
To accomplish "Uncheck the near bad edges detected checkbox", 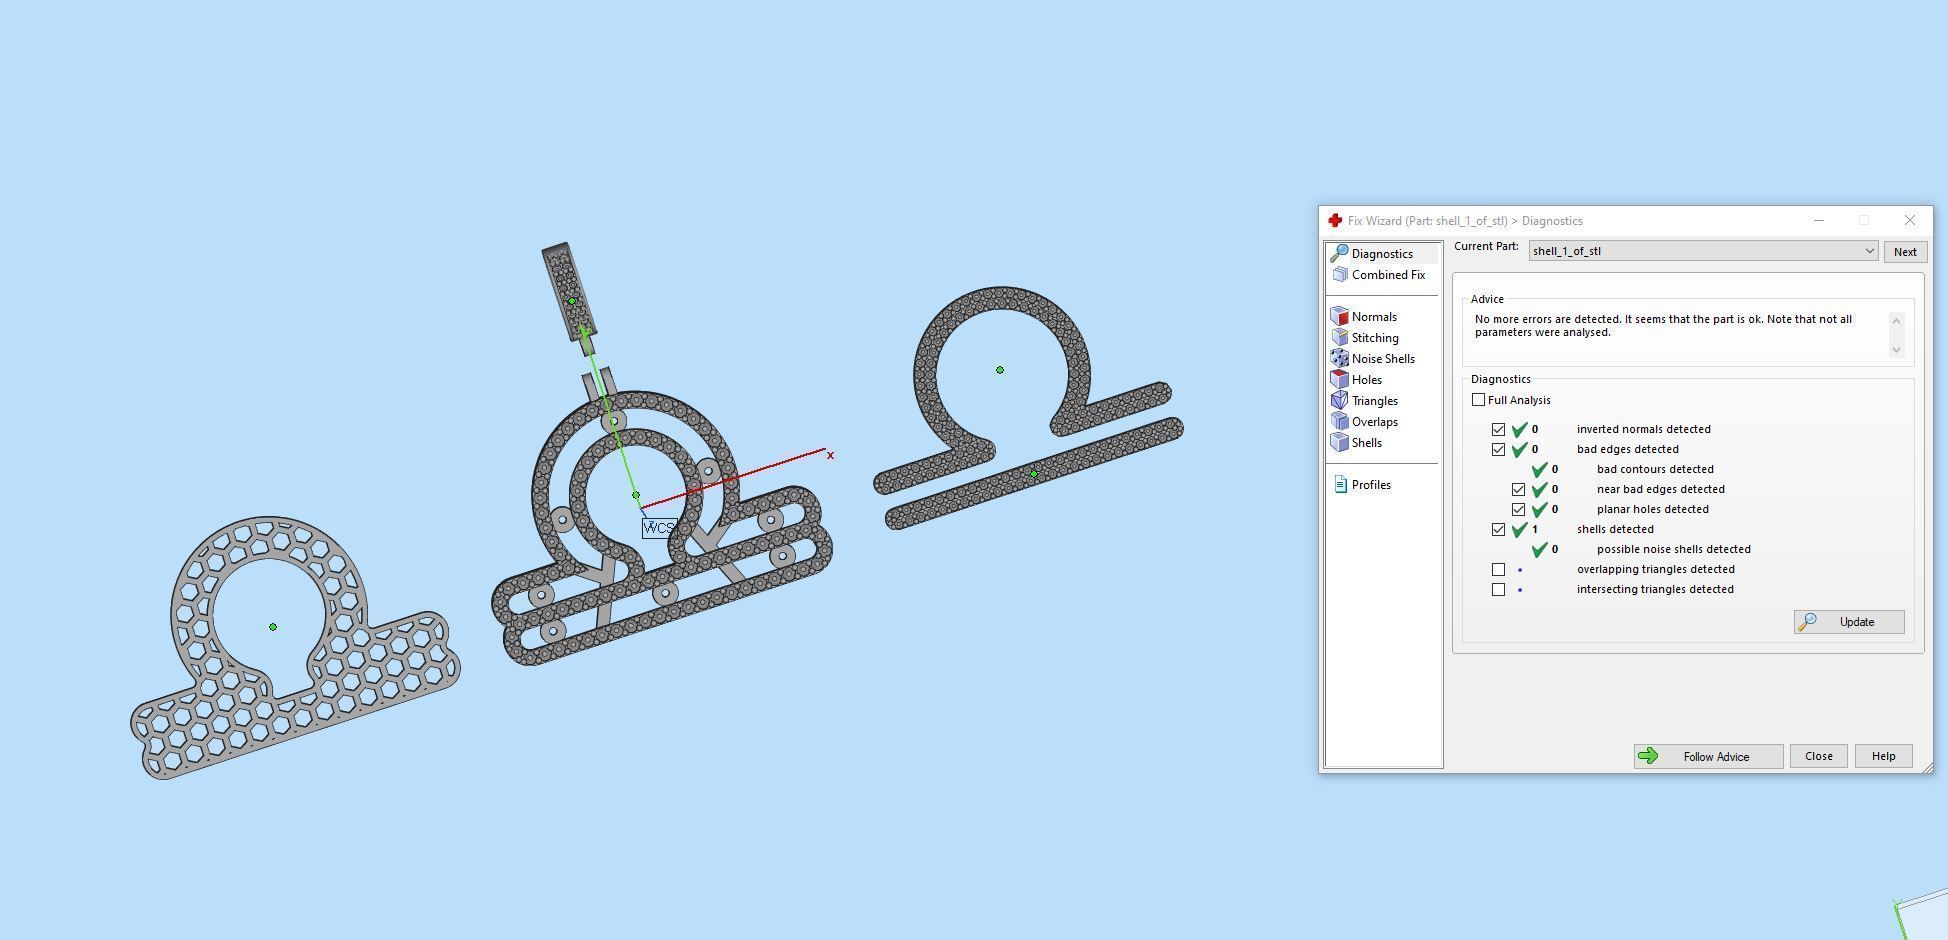I will (1518, 489).
